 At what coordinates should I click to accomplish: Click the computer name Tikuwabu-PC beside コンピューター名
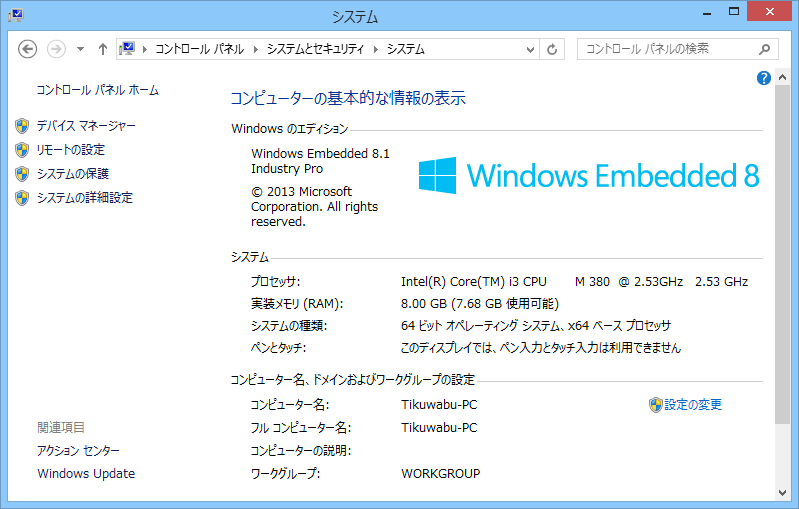tap(439, 405)
